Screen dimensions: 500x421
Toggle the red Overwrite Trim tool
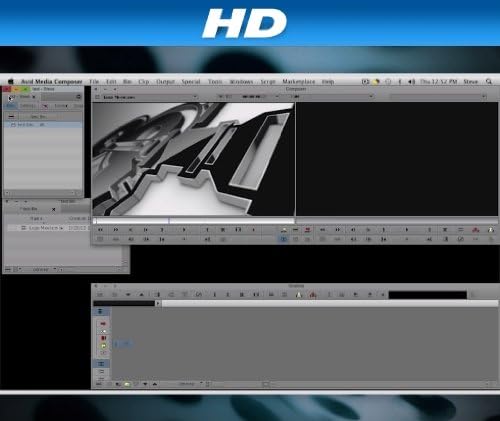click(x=103, y=338)
